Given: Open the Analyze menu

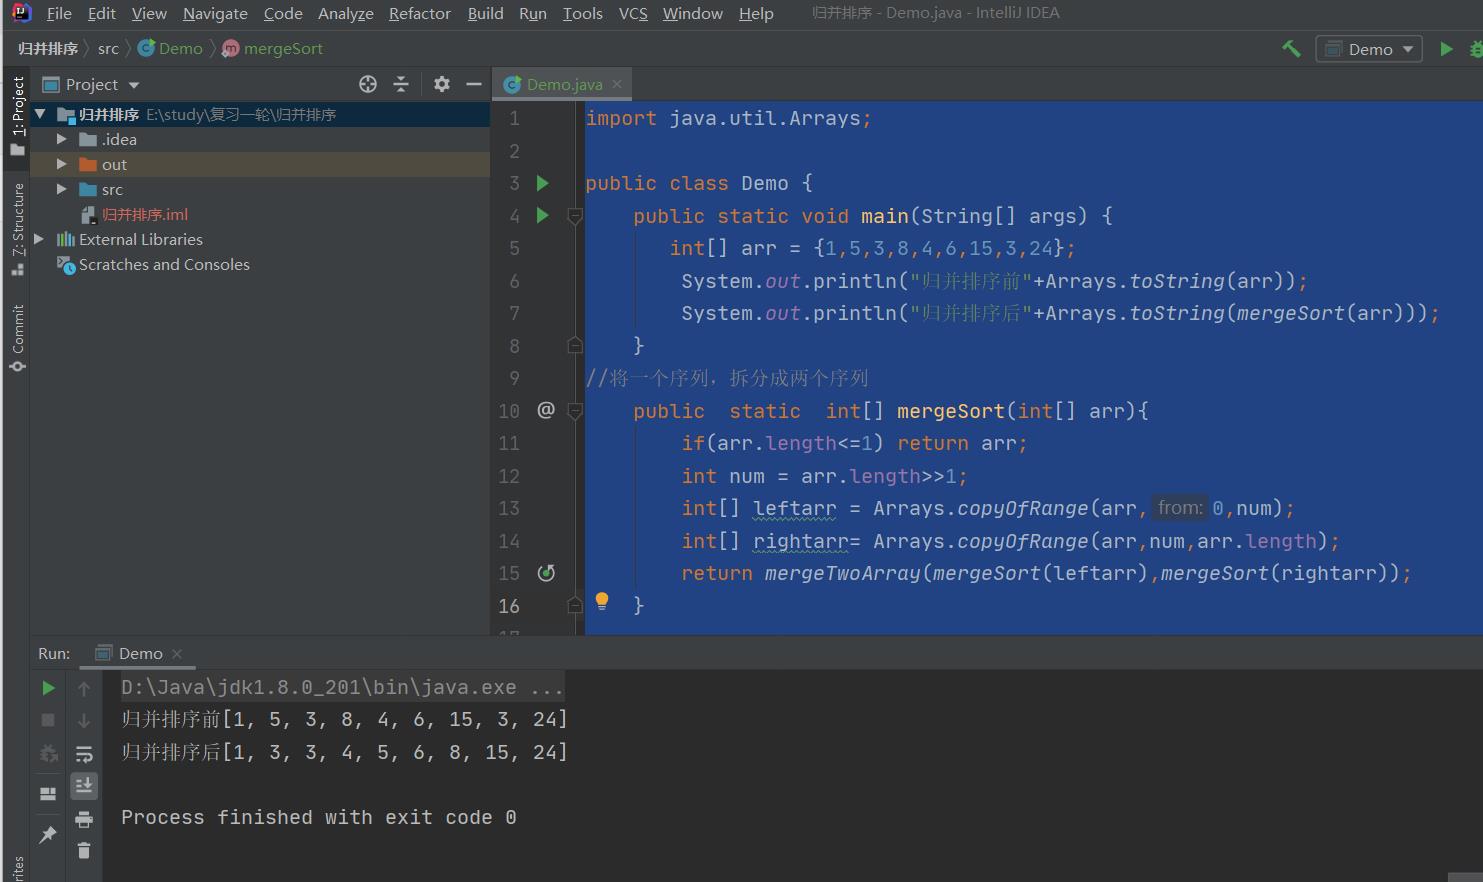Looking at the screenshot, I should click(345, 13).
